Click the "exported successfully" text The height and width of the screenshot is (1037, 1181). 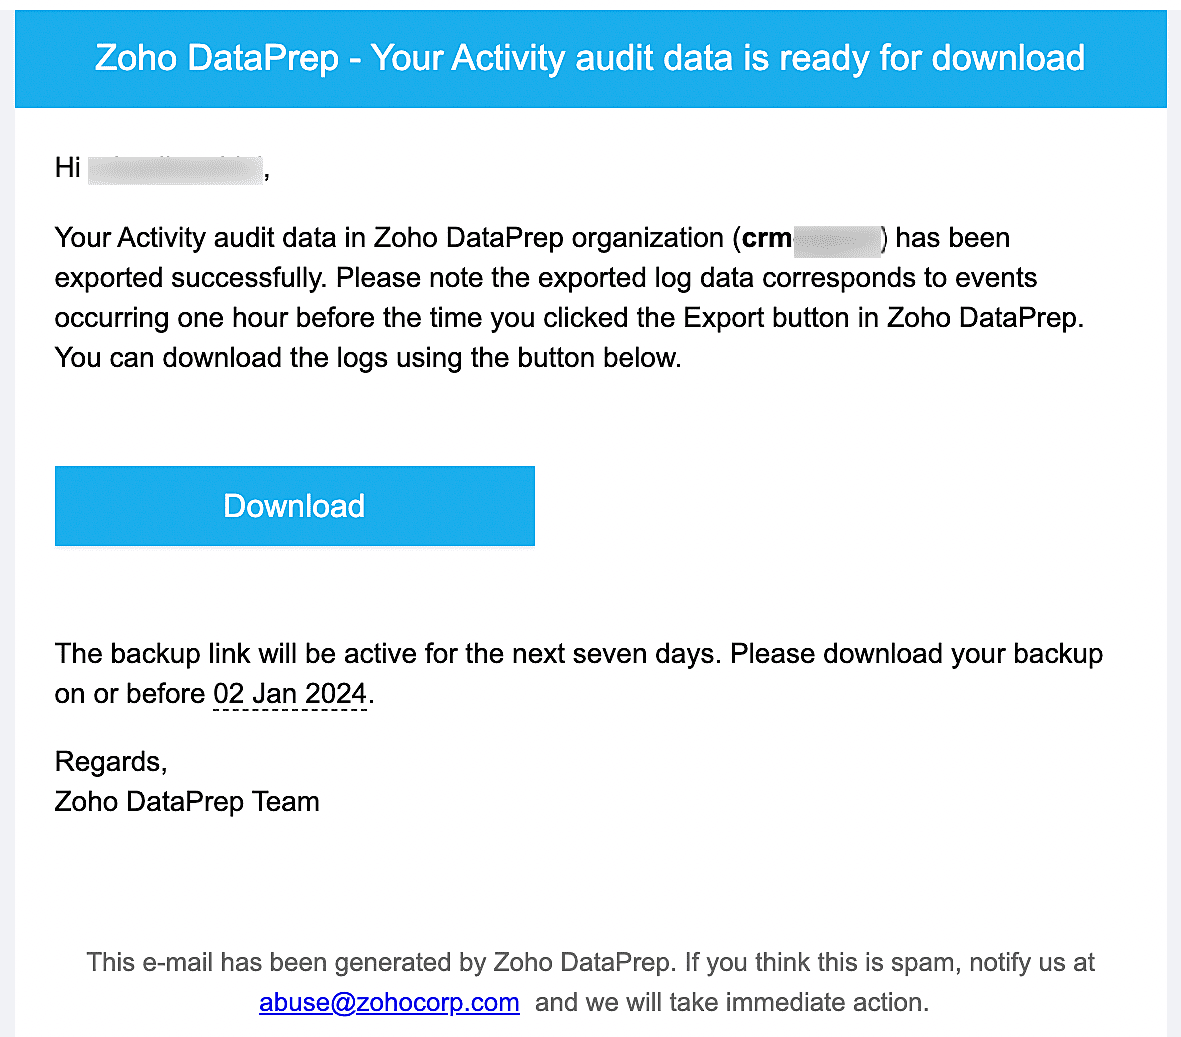[x=191, y=278]
